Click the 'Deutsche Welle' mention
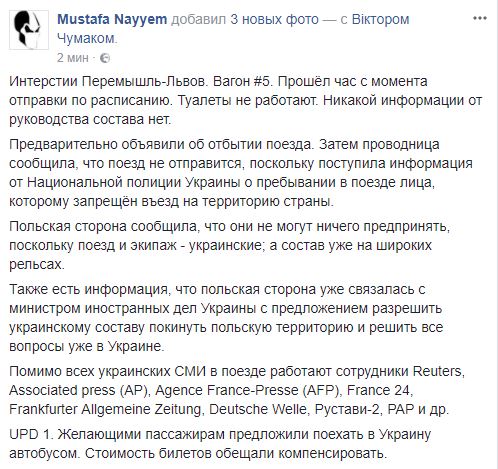The image size is (498, 469). [x=258, y=409]
